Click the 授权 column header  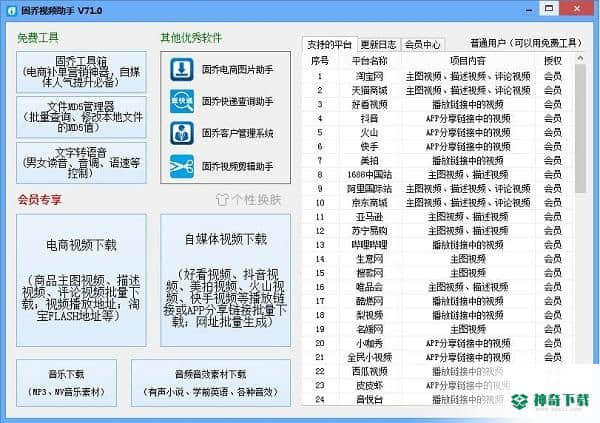(553, 61)
